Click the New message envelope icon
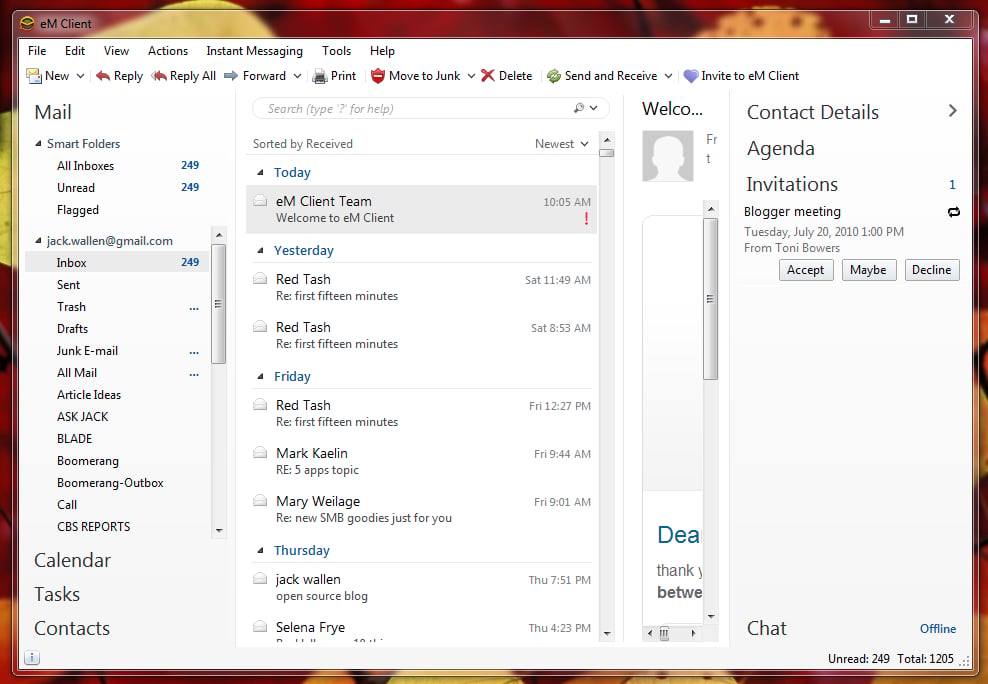 pyautogui.click(x=33, y=76)
